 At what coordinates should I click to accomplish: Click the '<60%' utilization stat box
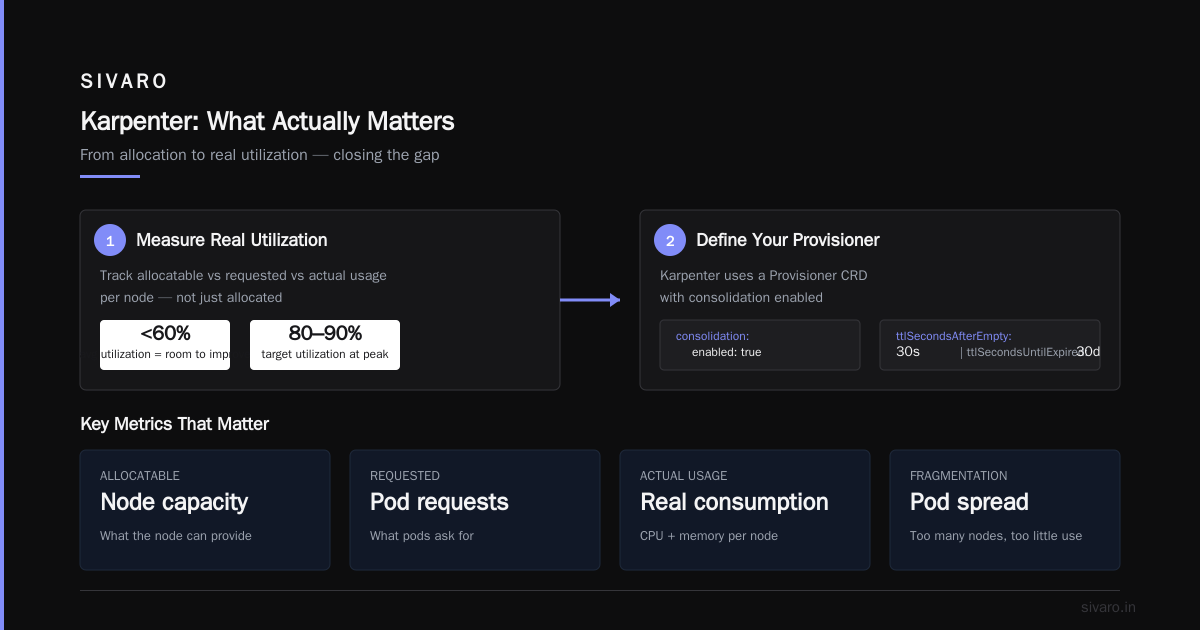[165, 345]
